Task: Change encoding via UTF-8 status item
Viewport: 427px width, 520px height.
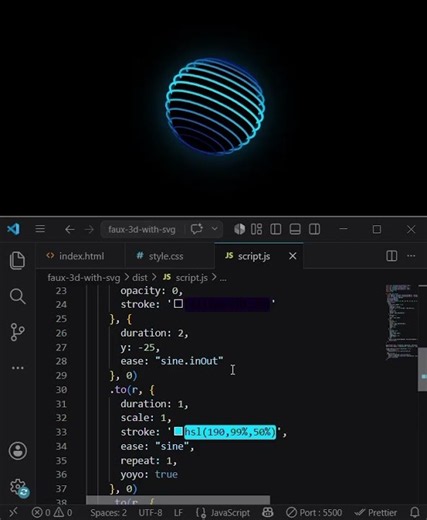Action: (150, 512)
